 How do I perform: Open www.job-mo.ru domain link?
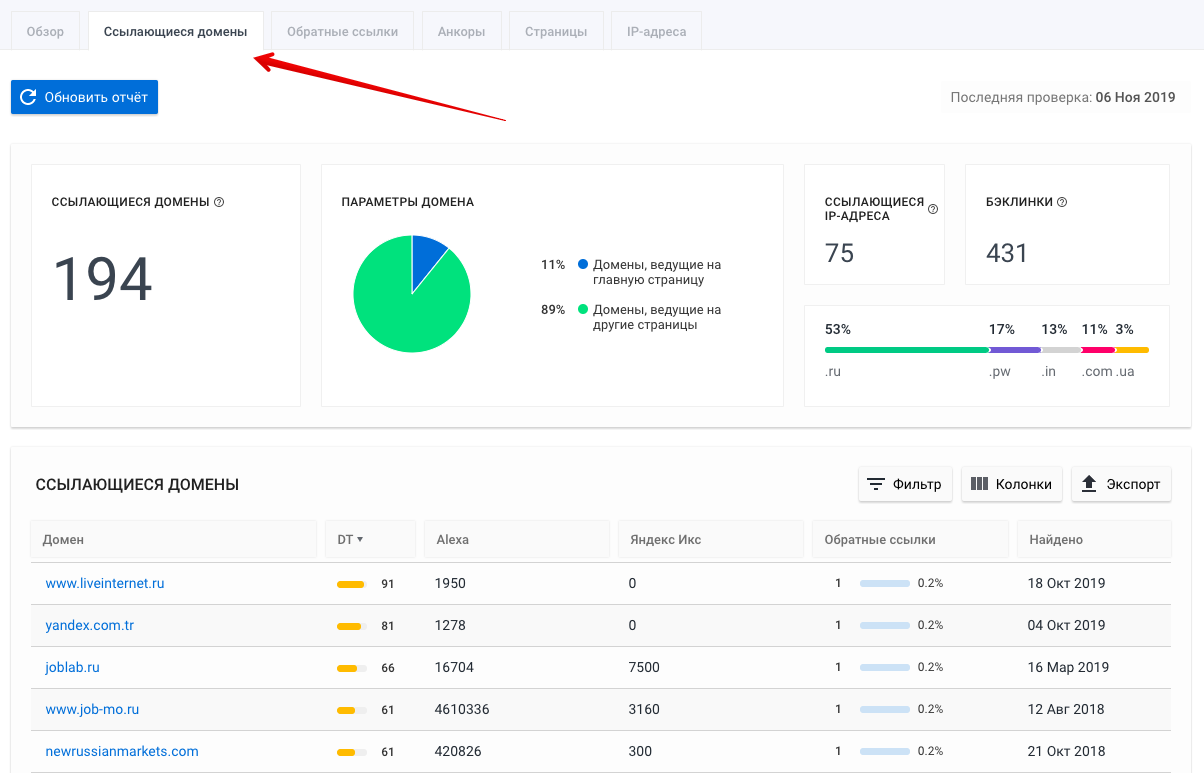(92, 709)
